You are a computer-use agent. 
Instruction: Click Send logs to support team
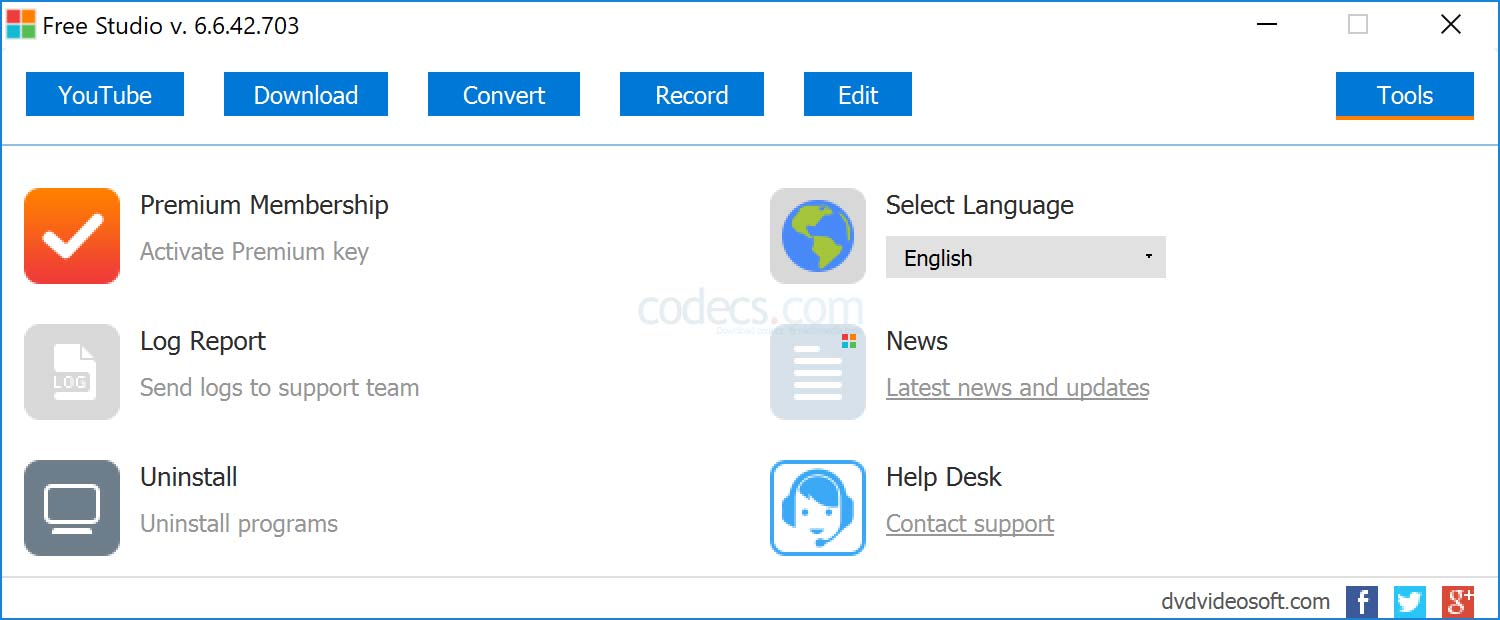[x=279, y=388]
